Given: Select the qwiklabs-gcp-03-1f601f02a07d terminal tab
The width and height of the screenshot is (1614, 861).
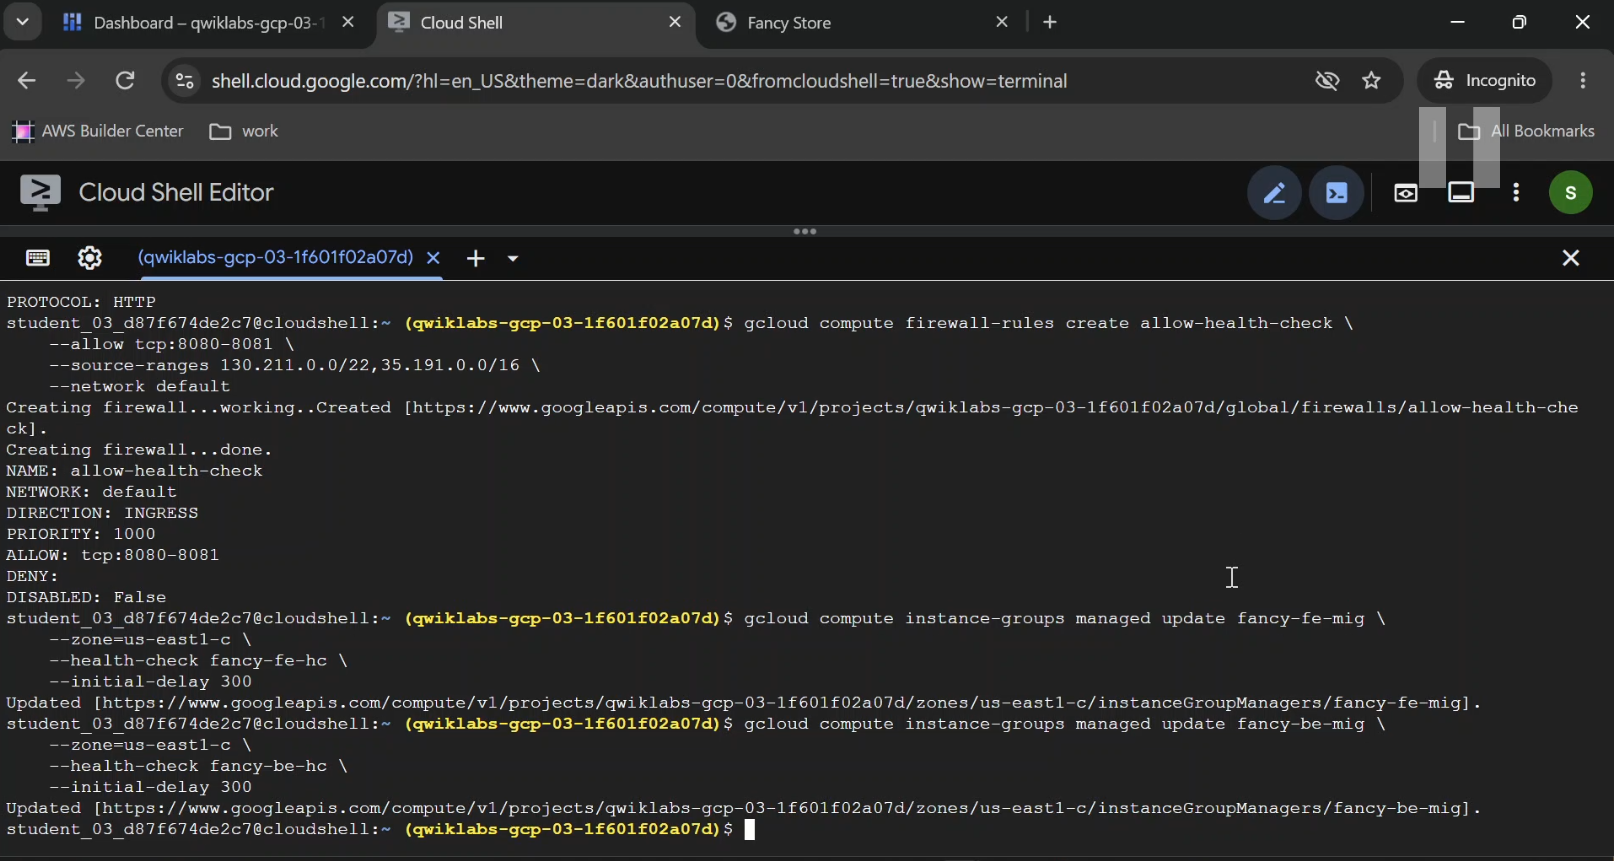Looking at the screenshot, I should click(x=275, y=257).
